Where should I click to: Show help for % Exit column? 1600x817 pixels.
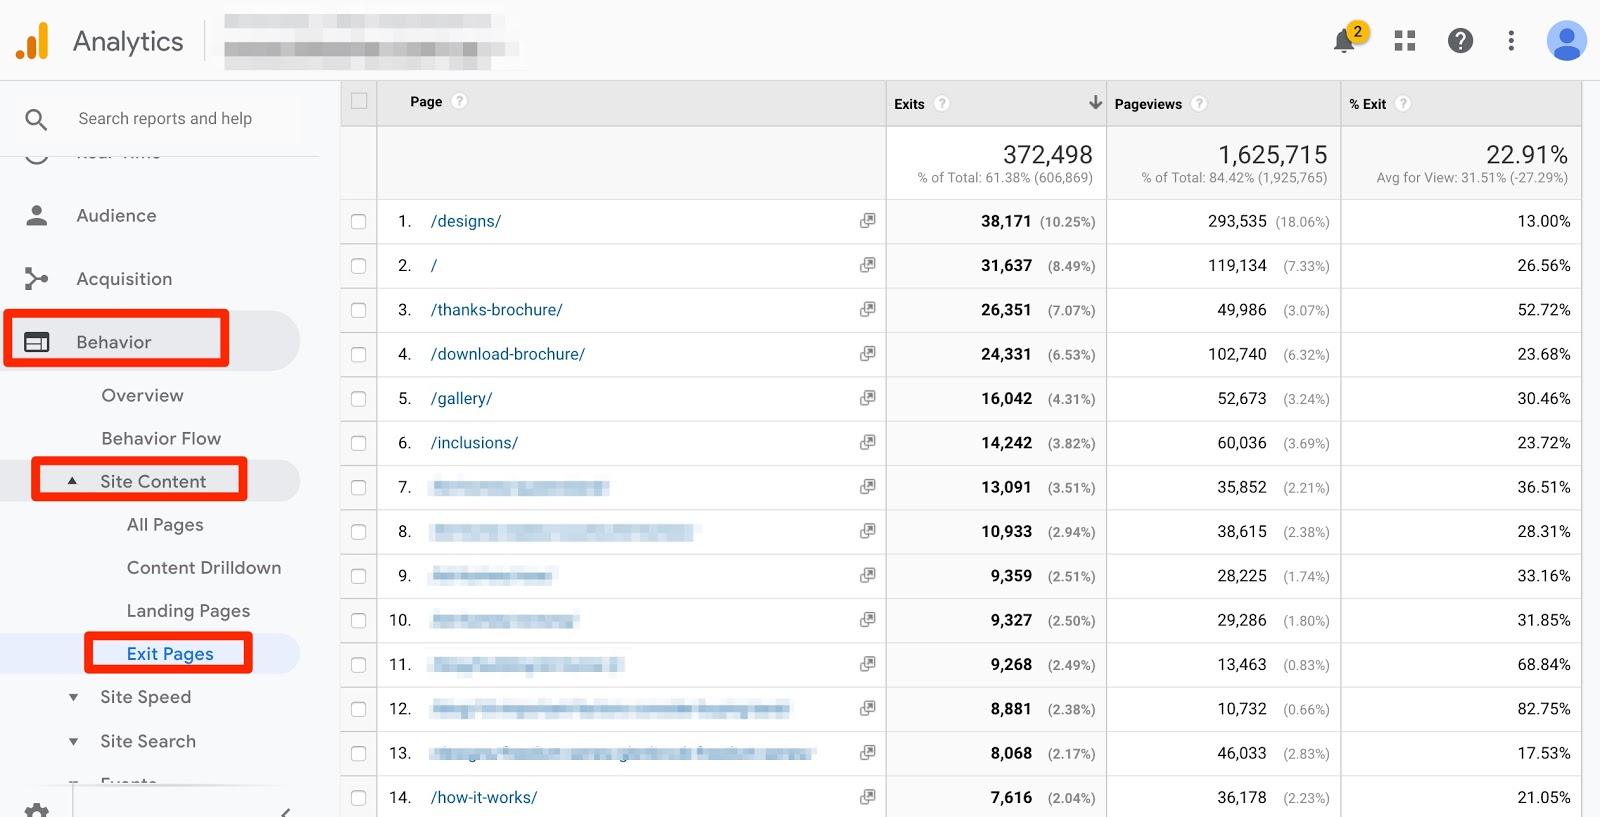(x=1403, y=103)
